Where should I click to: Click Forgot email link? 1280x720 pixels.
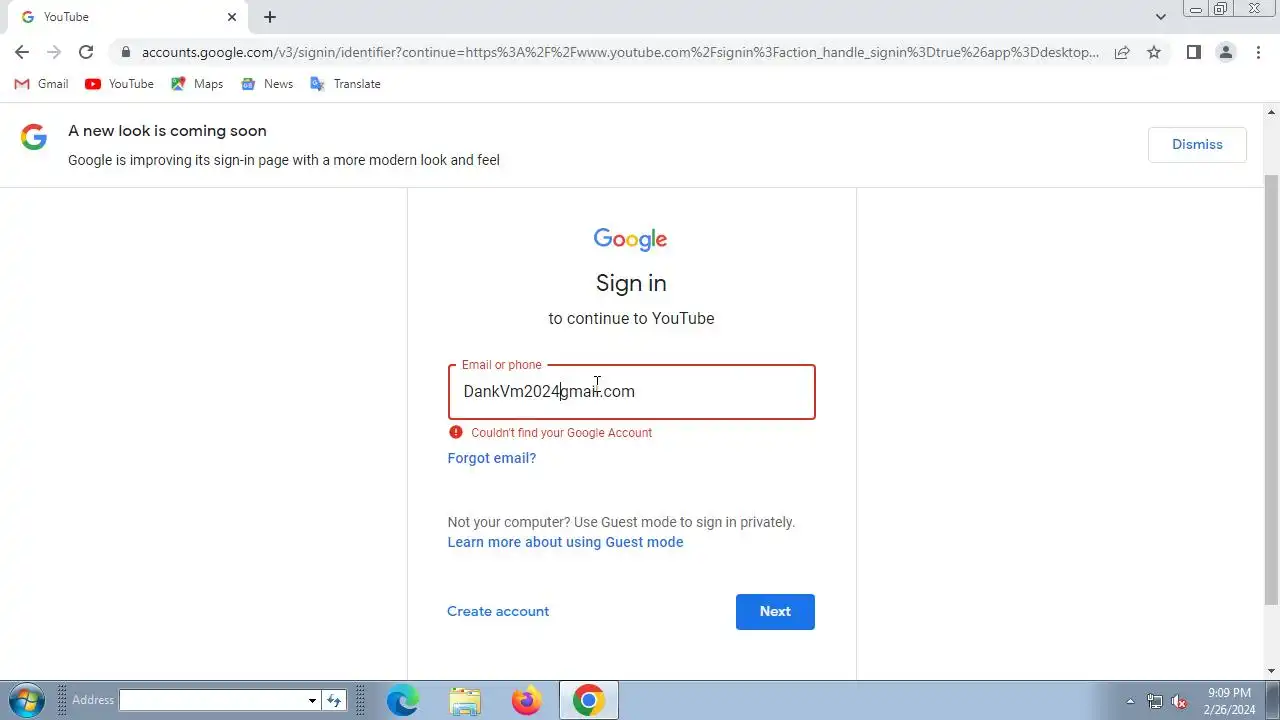tap(491, 458)
